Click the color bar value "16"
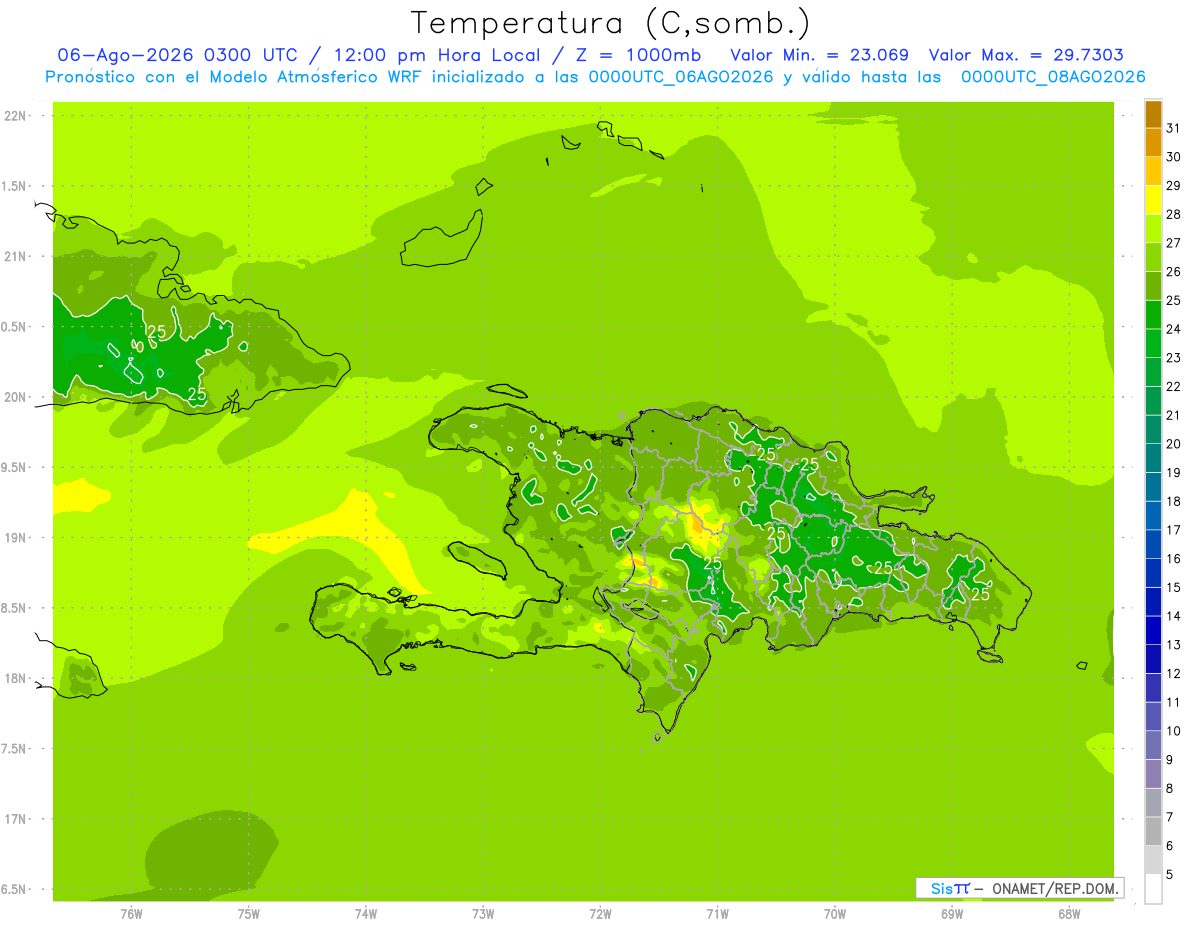The image size is (1200, 927). (x=1174, y=559)
